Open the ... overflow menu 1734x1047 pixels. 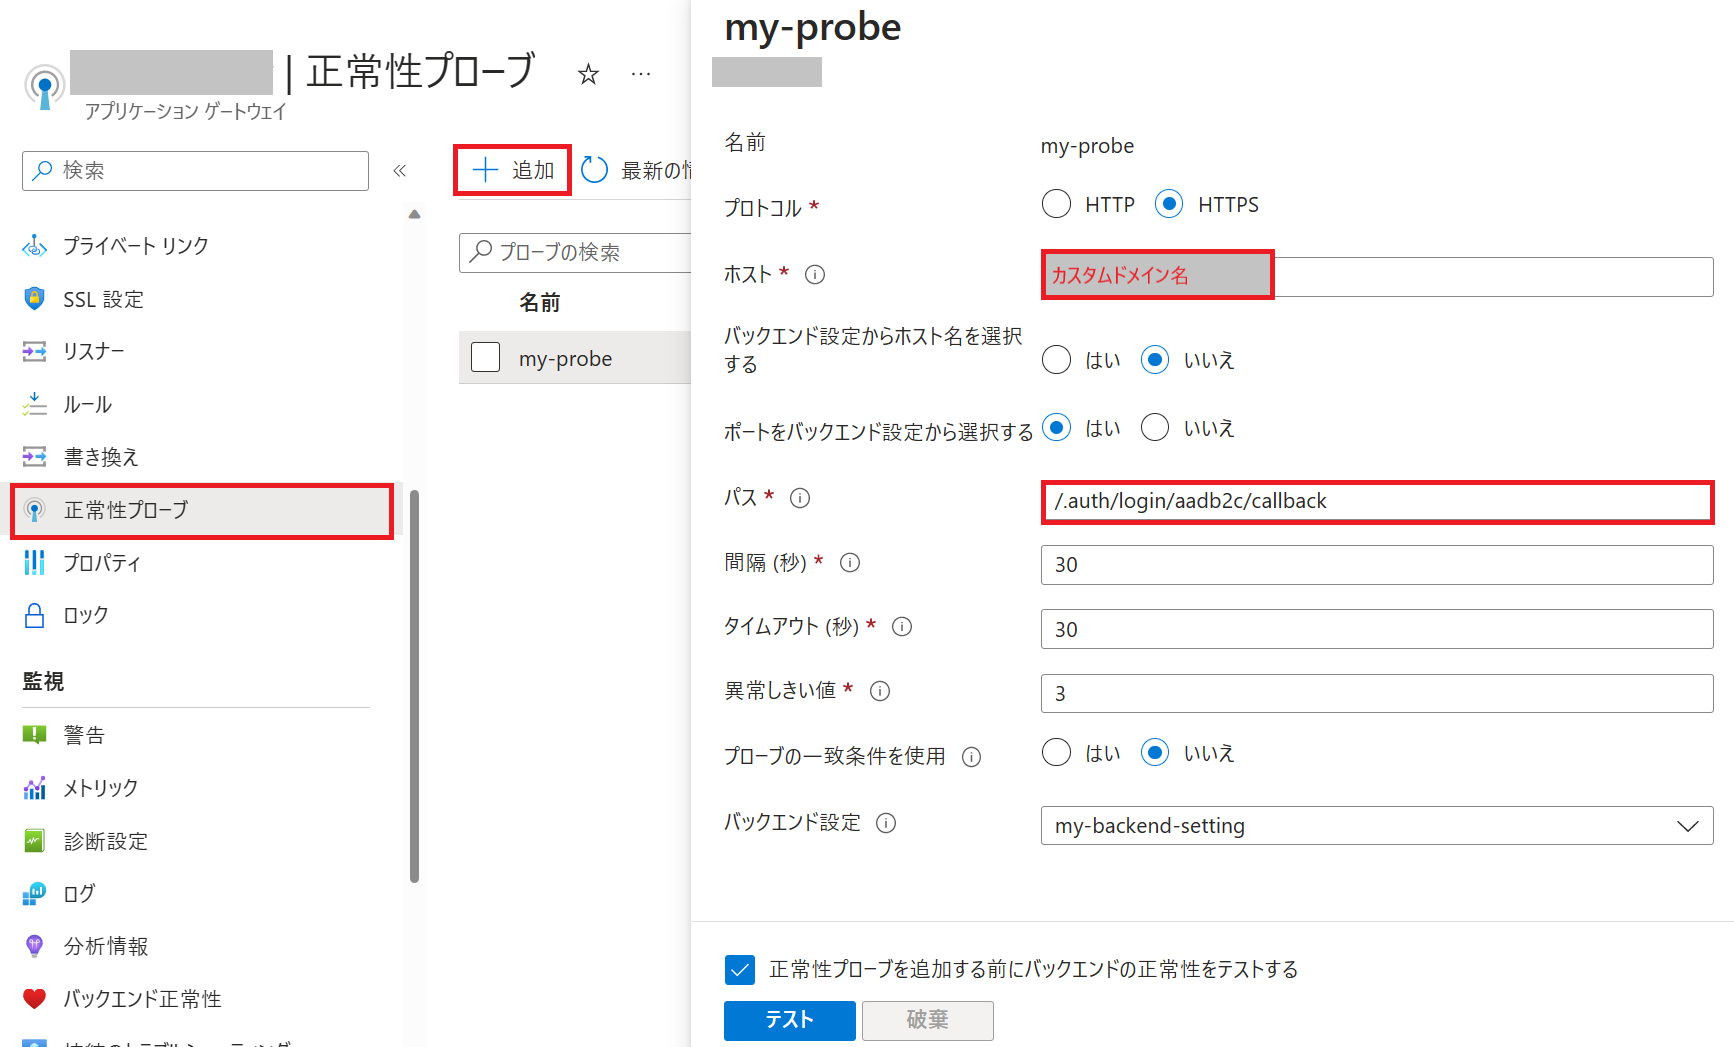tap(640, 73)
